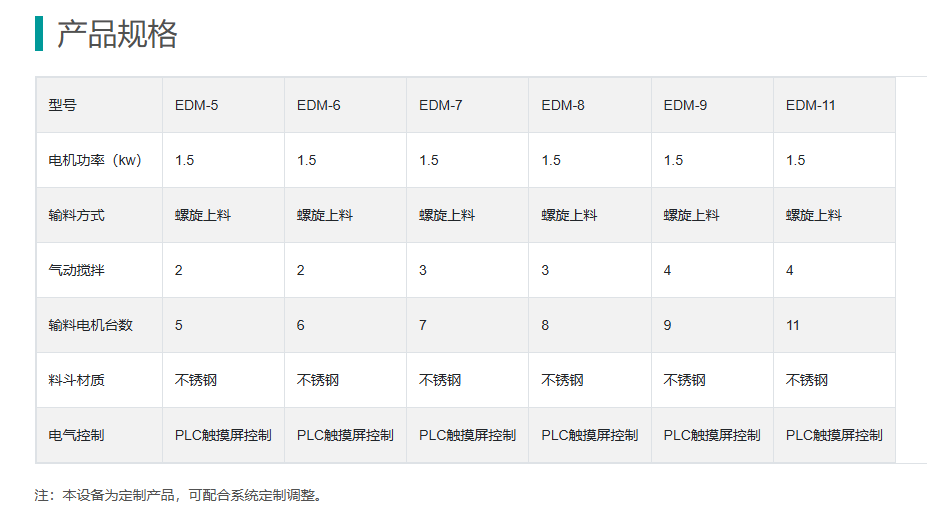Select the 输料方式 row label
This screenshot has width=927, height=516.
(x=76, y=215)
